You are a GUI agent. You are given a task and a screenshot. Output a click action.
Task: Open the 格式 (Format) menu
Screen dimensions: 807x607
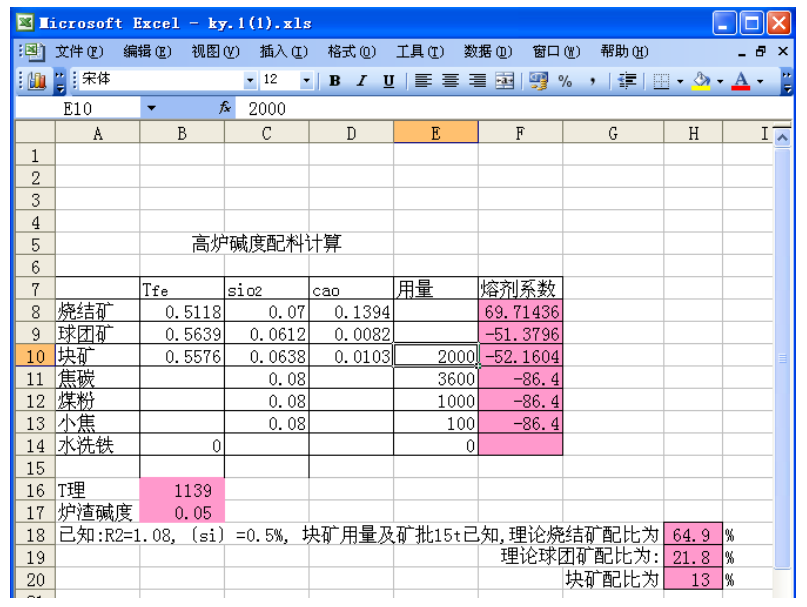coord(351,52)
